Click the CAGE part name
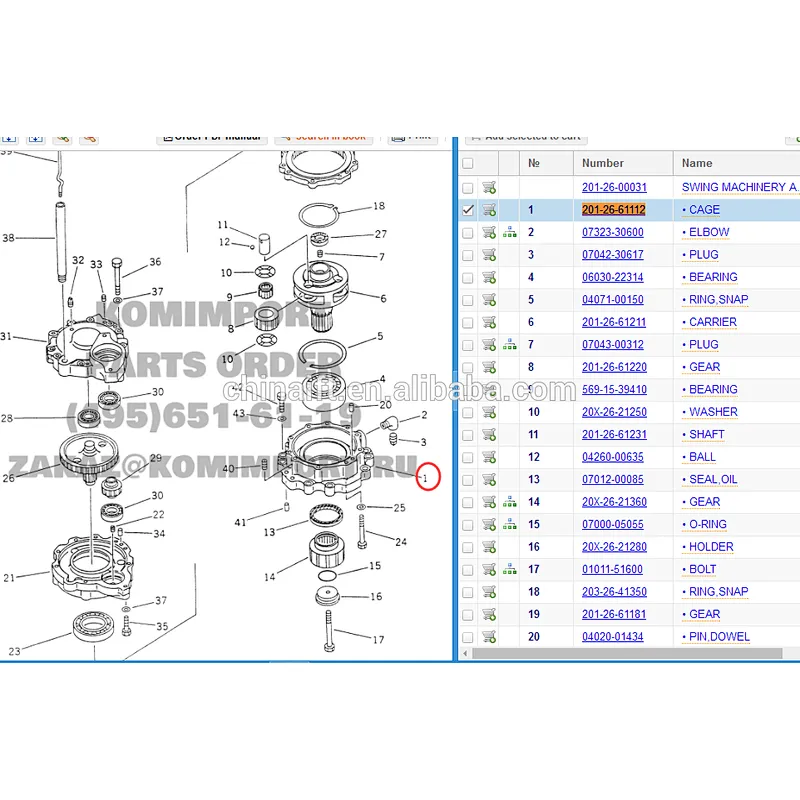 pyautogui.click(x=704, y=210)
